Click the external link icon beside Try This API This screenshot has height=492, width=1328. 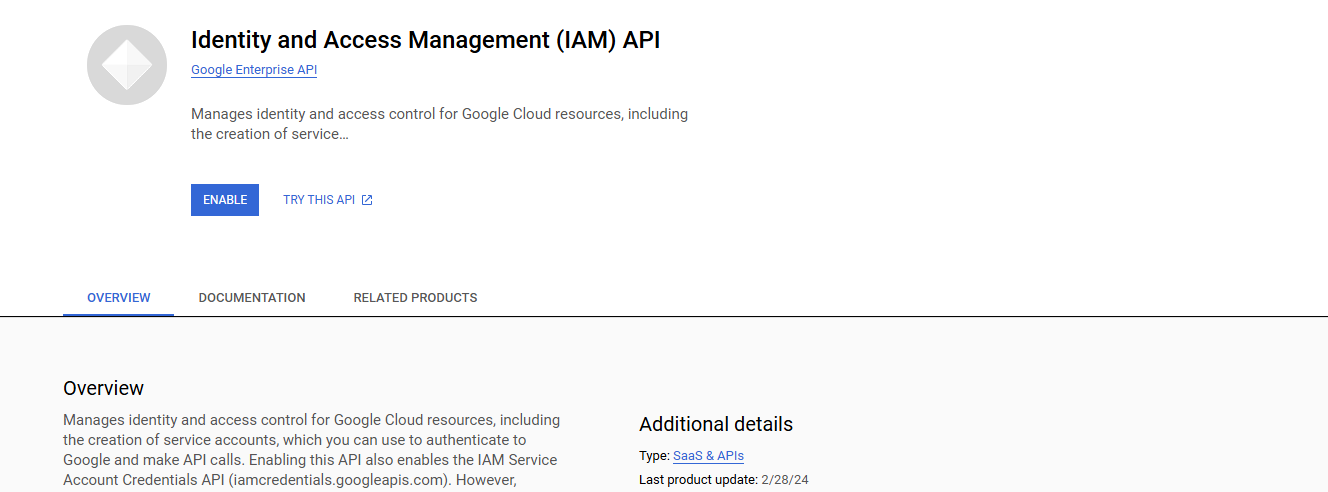[367, 200]
